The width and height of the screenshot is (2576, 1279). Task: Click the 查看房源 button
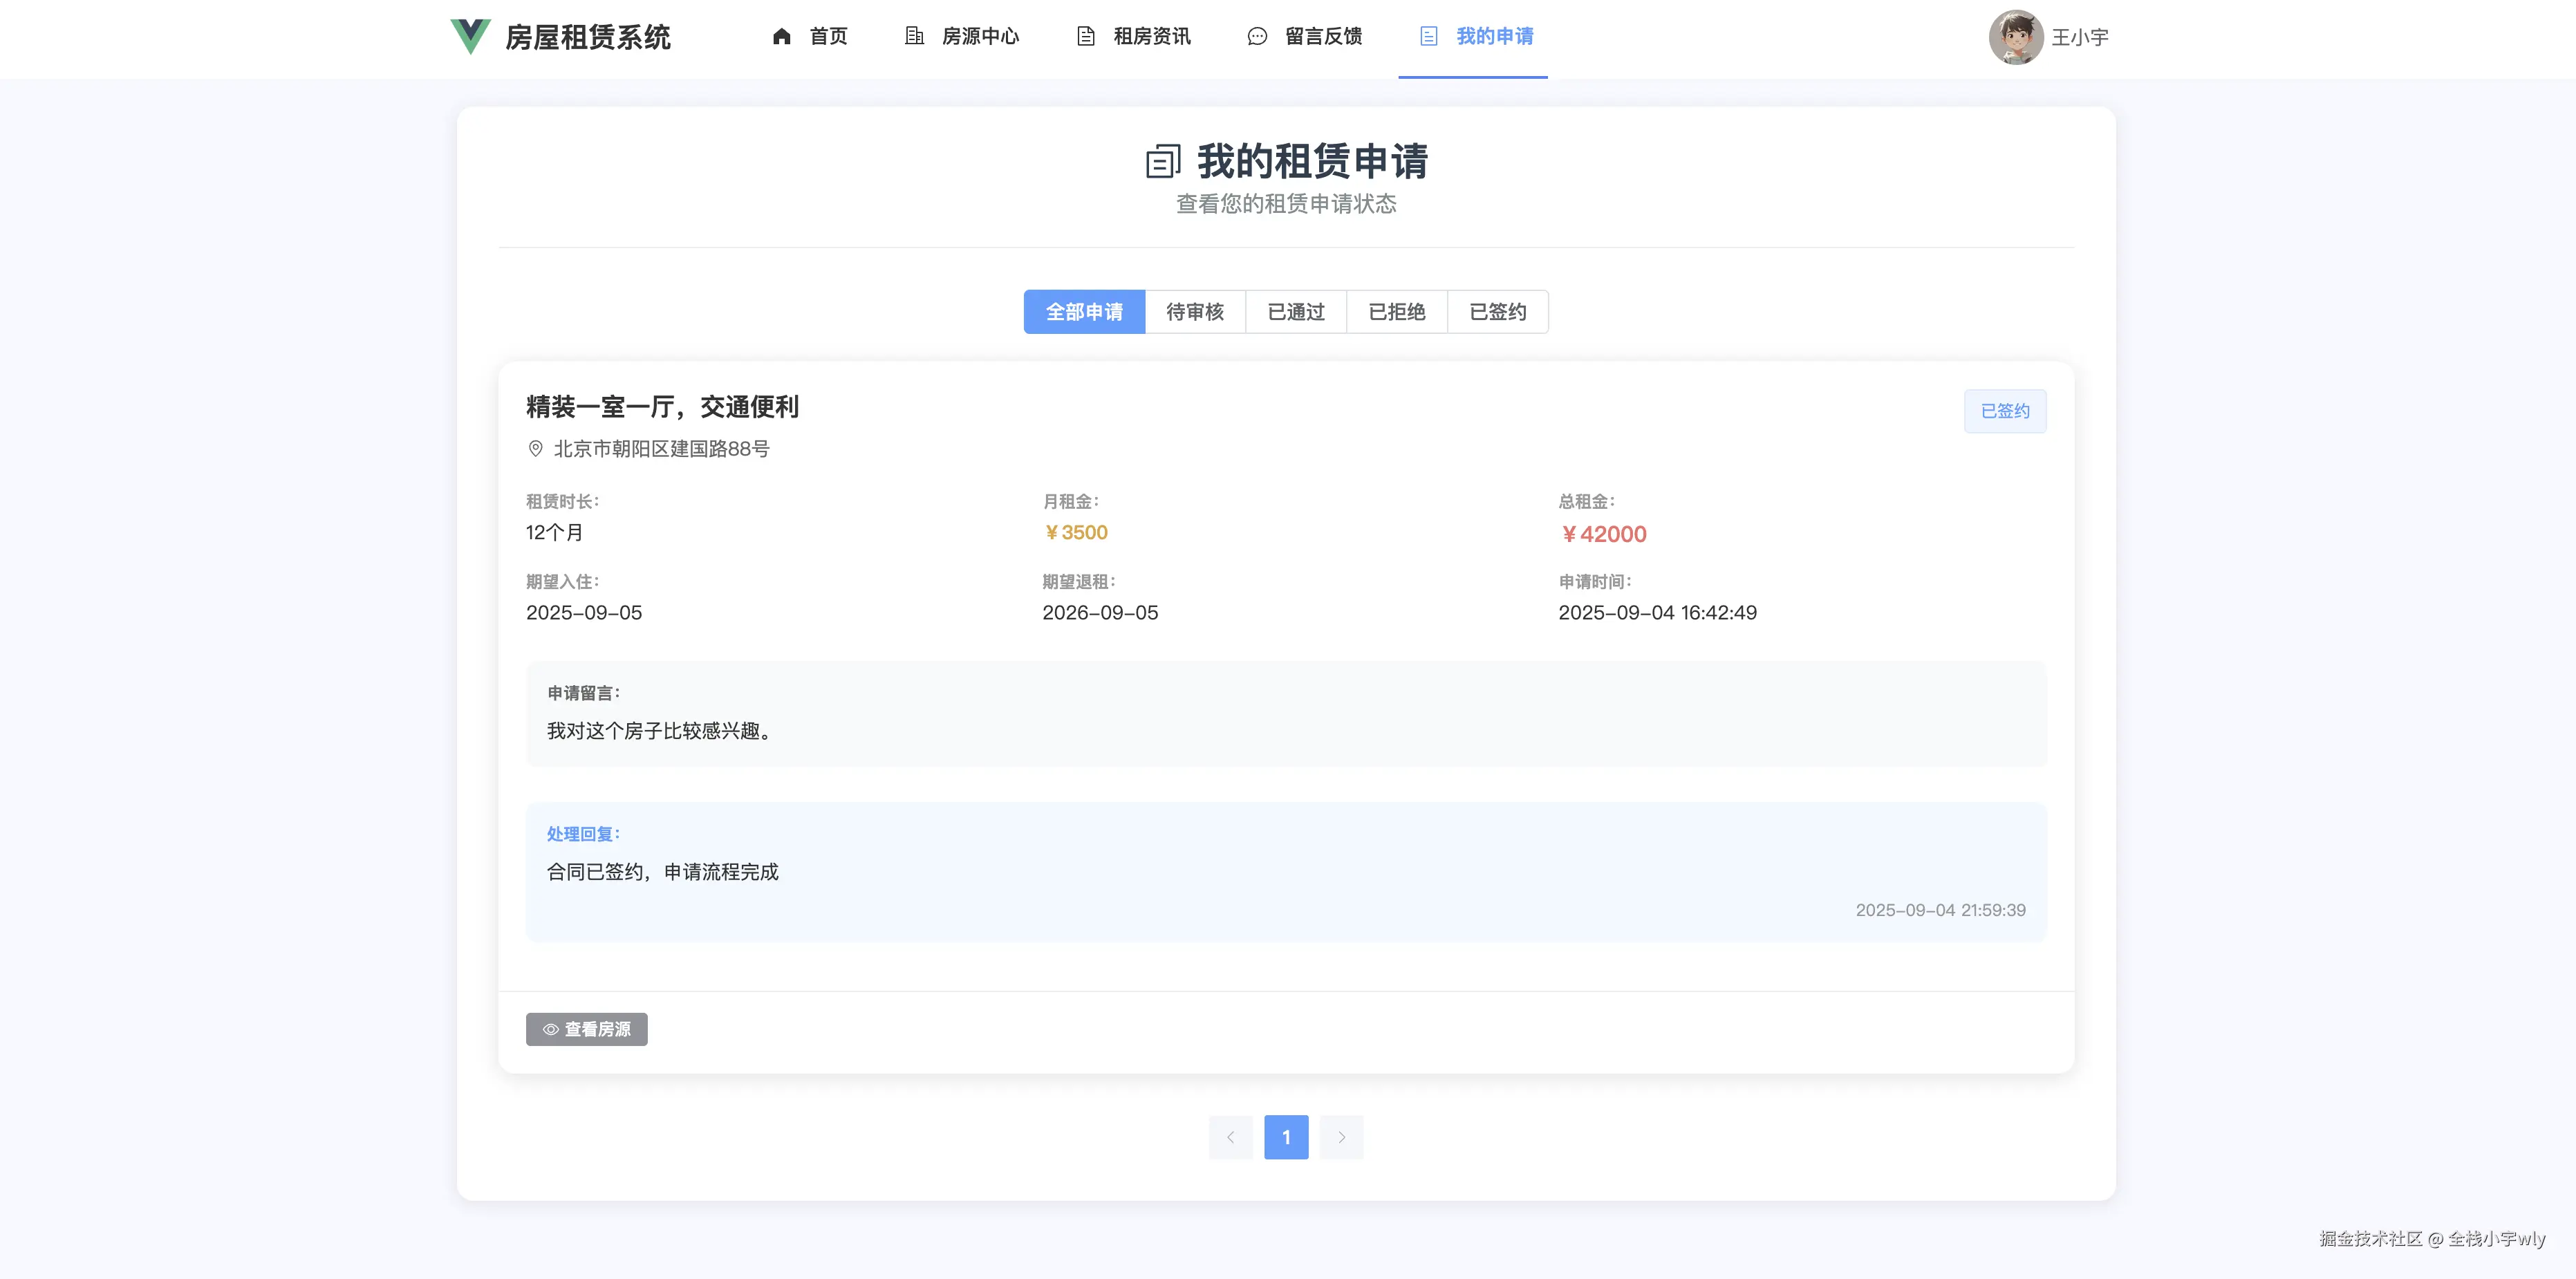[x=586, y=1029]
